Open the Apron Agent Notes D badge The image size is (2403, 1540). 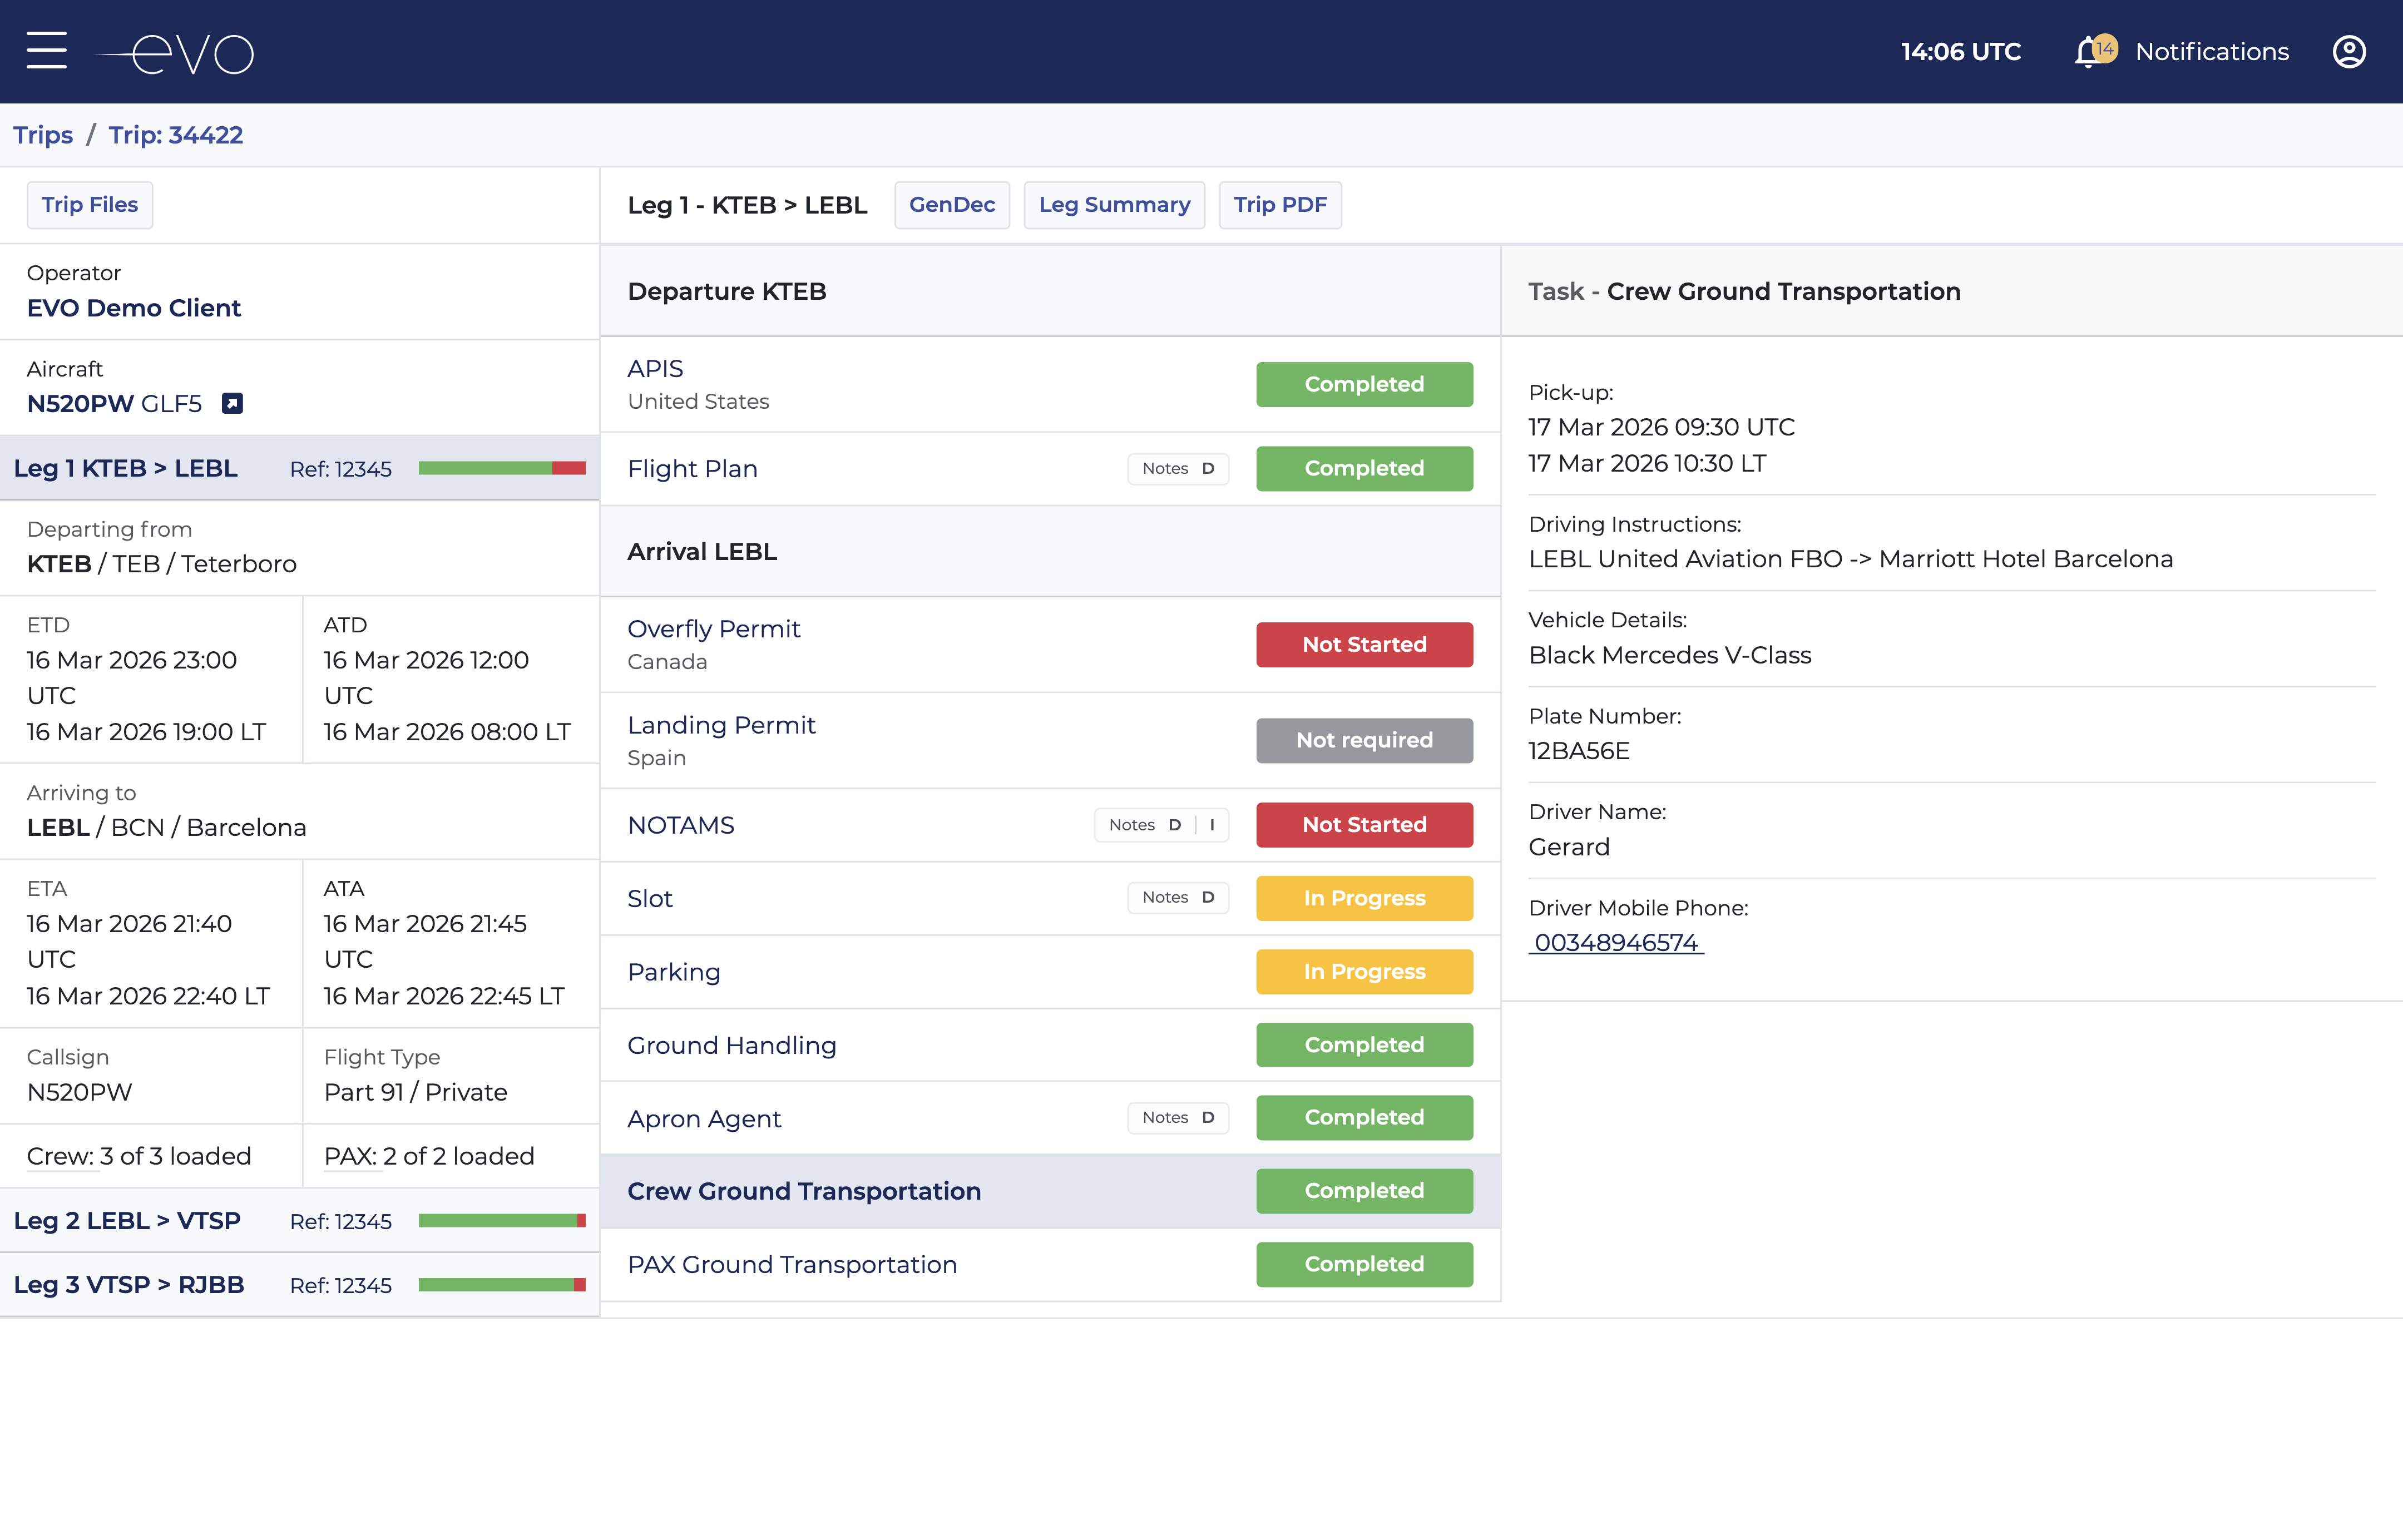(1177, 1118)
